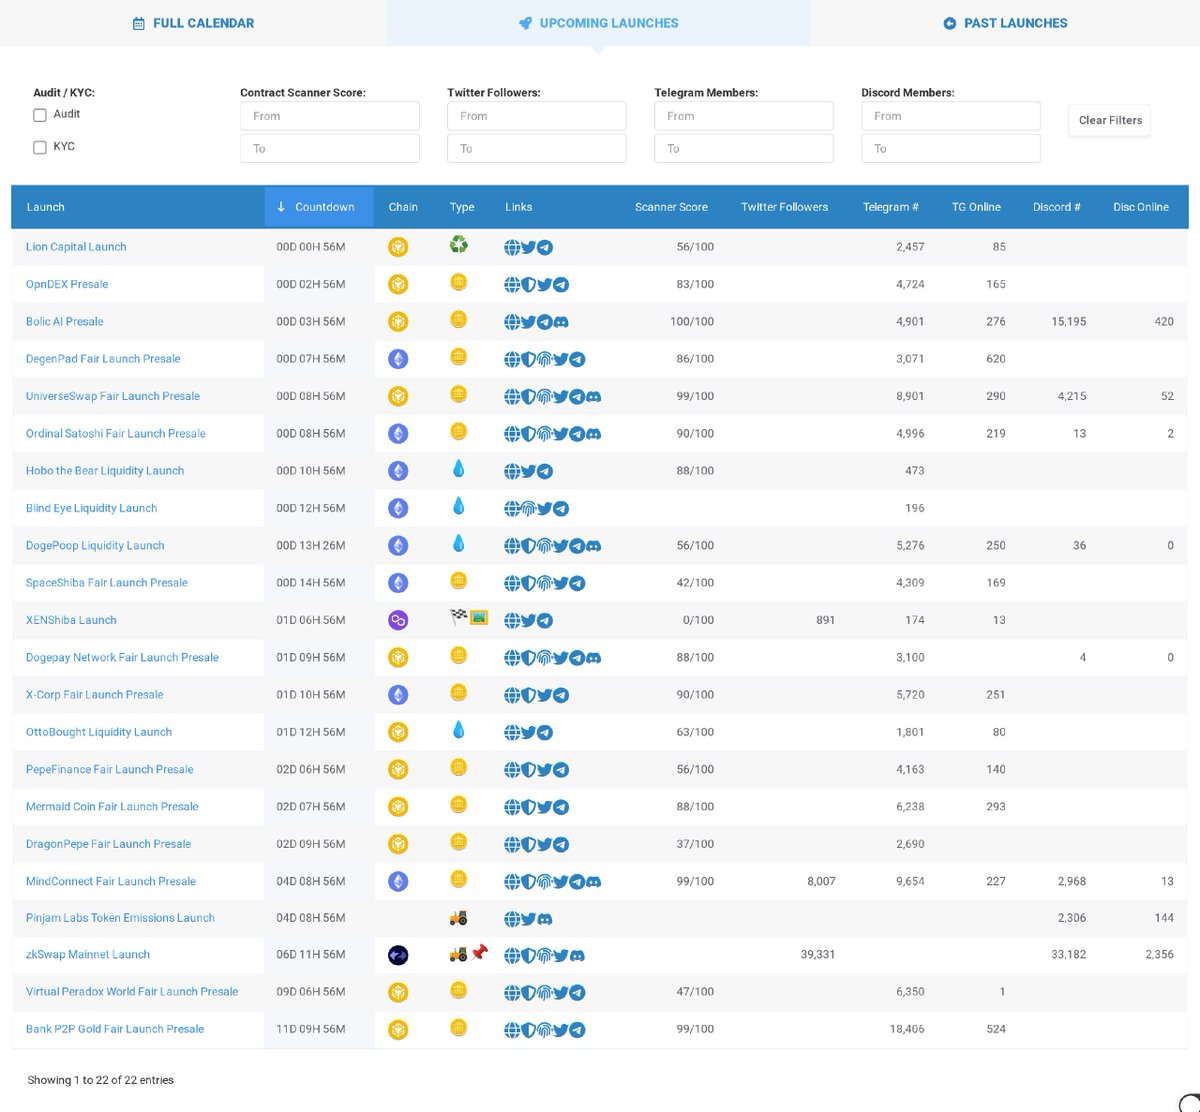Click pushpin icon in zkSwap Mainnet row
Viewport: 1200px width, 1112px height.
click(479, 951)
